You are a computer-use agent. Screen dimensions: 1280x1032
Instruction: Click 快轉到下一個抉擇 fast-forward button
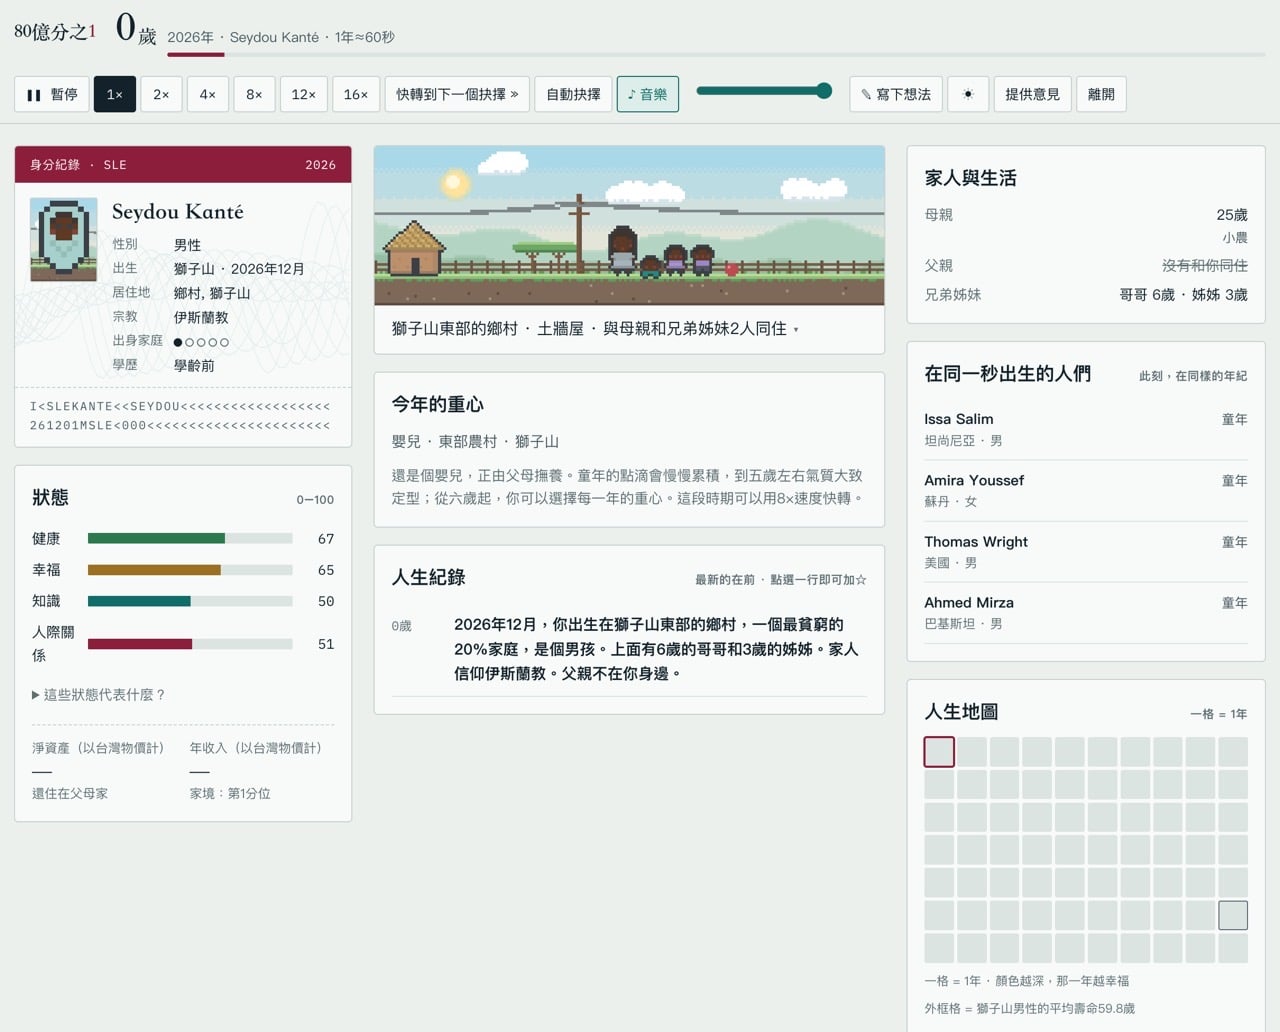(x=457, y=94)
